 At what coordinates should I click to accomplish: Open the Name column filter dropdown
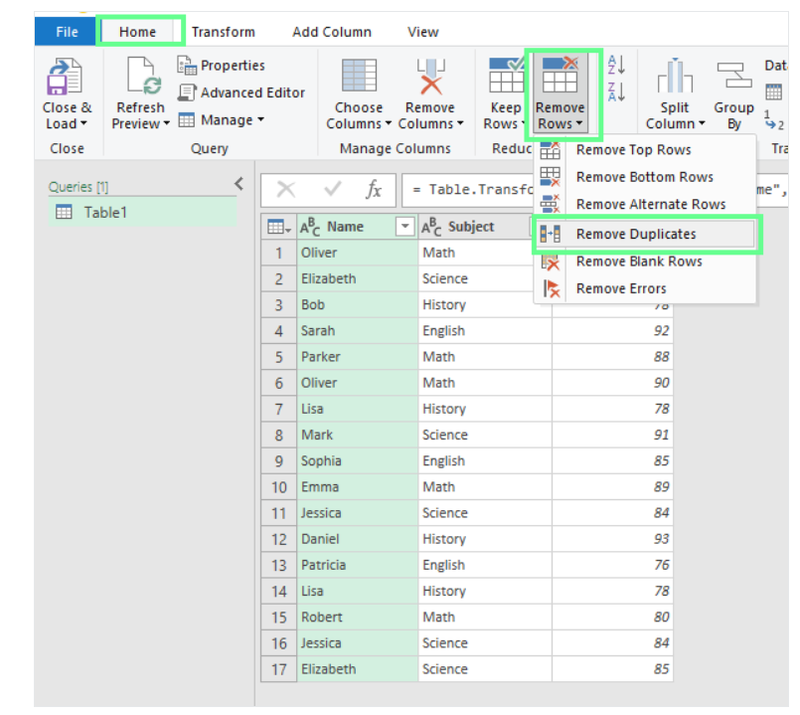405,226
